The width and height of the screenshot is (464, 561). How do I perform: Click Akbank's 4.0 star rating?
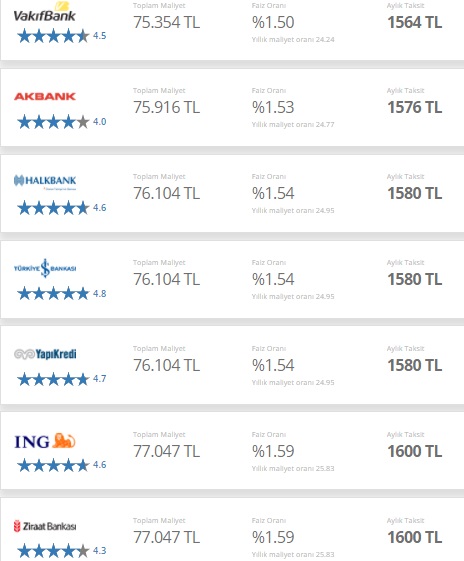point(62,122)
